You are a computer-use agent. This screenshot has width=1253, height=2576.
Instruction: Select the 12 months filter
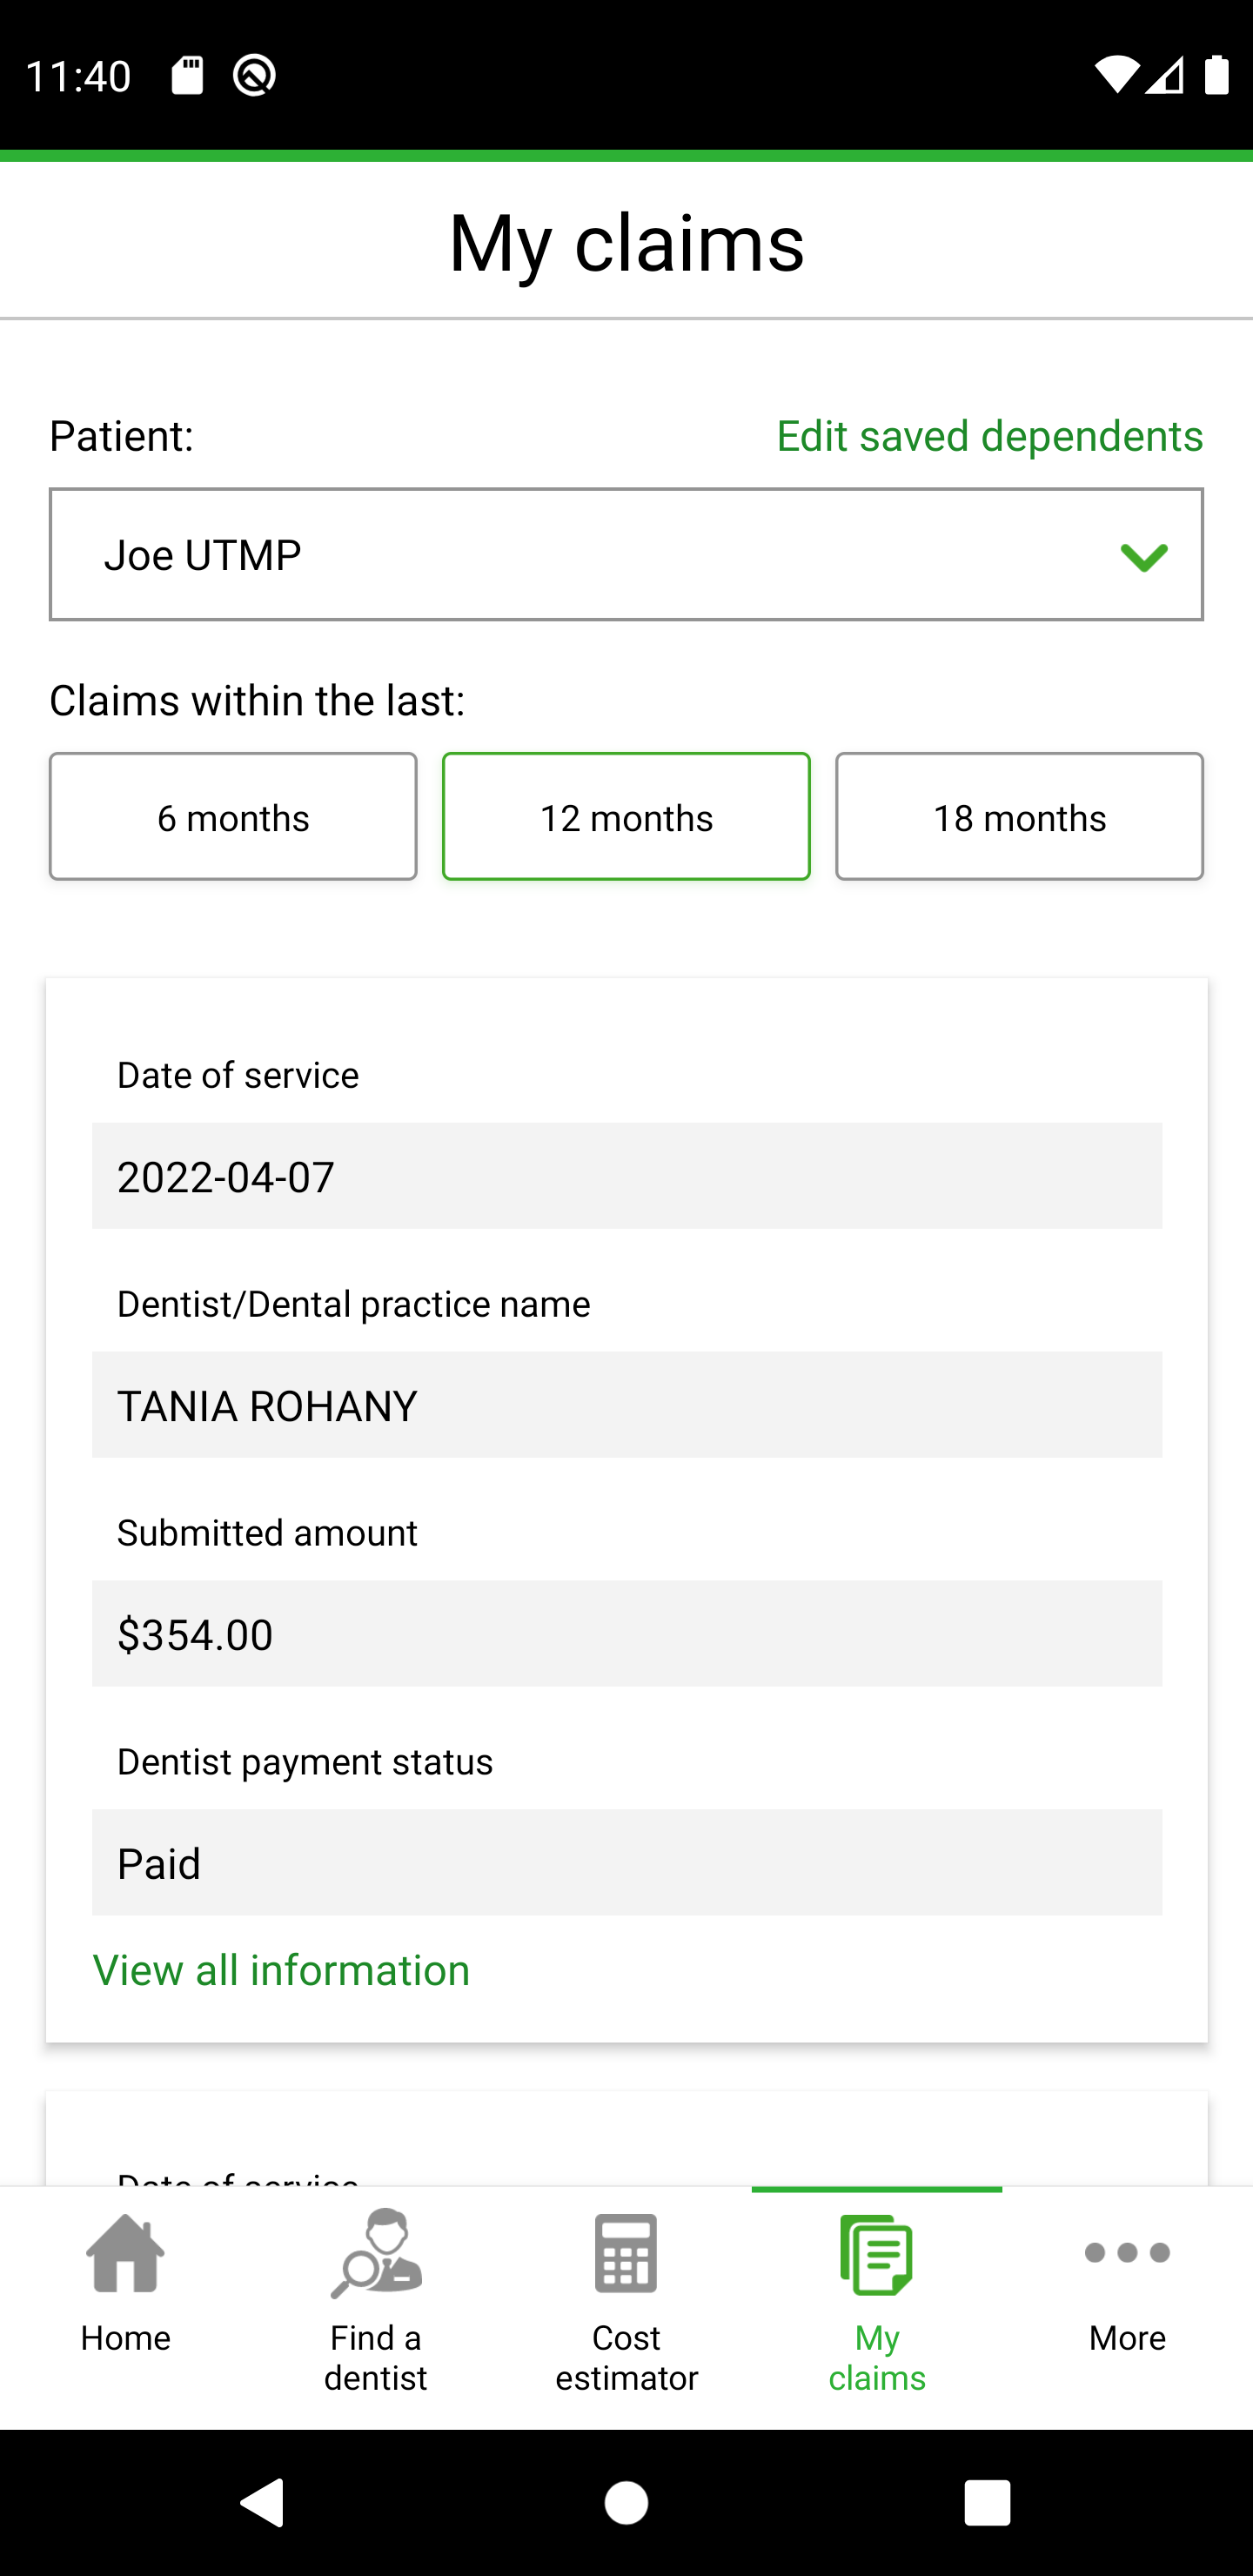626,817
